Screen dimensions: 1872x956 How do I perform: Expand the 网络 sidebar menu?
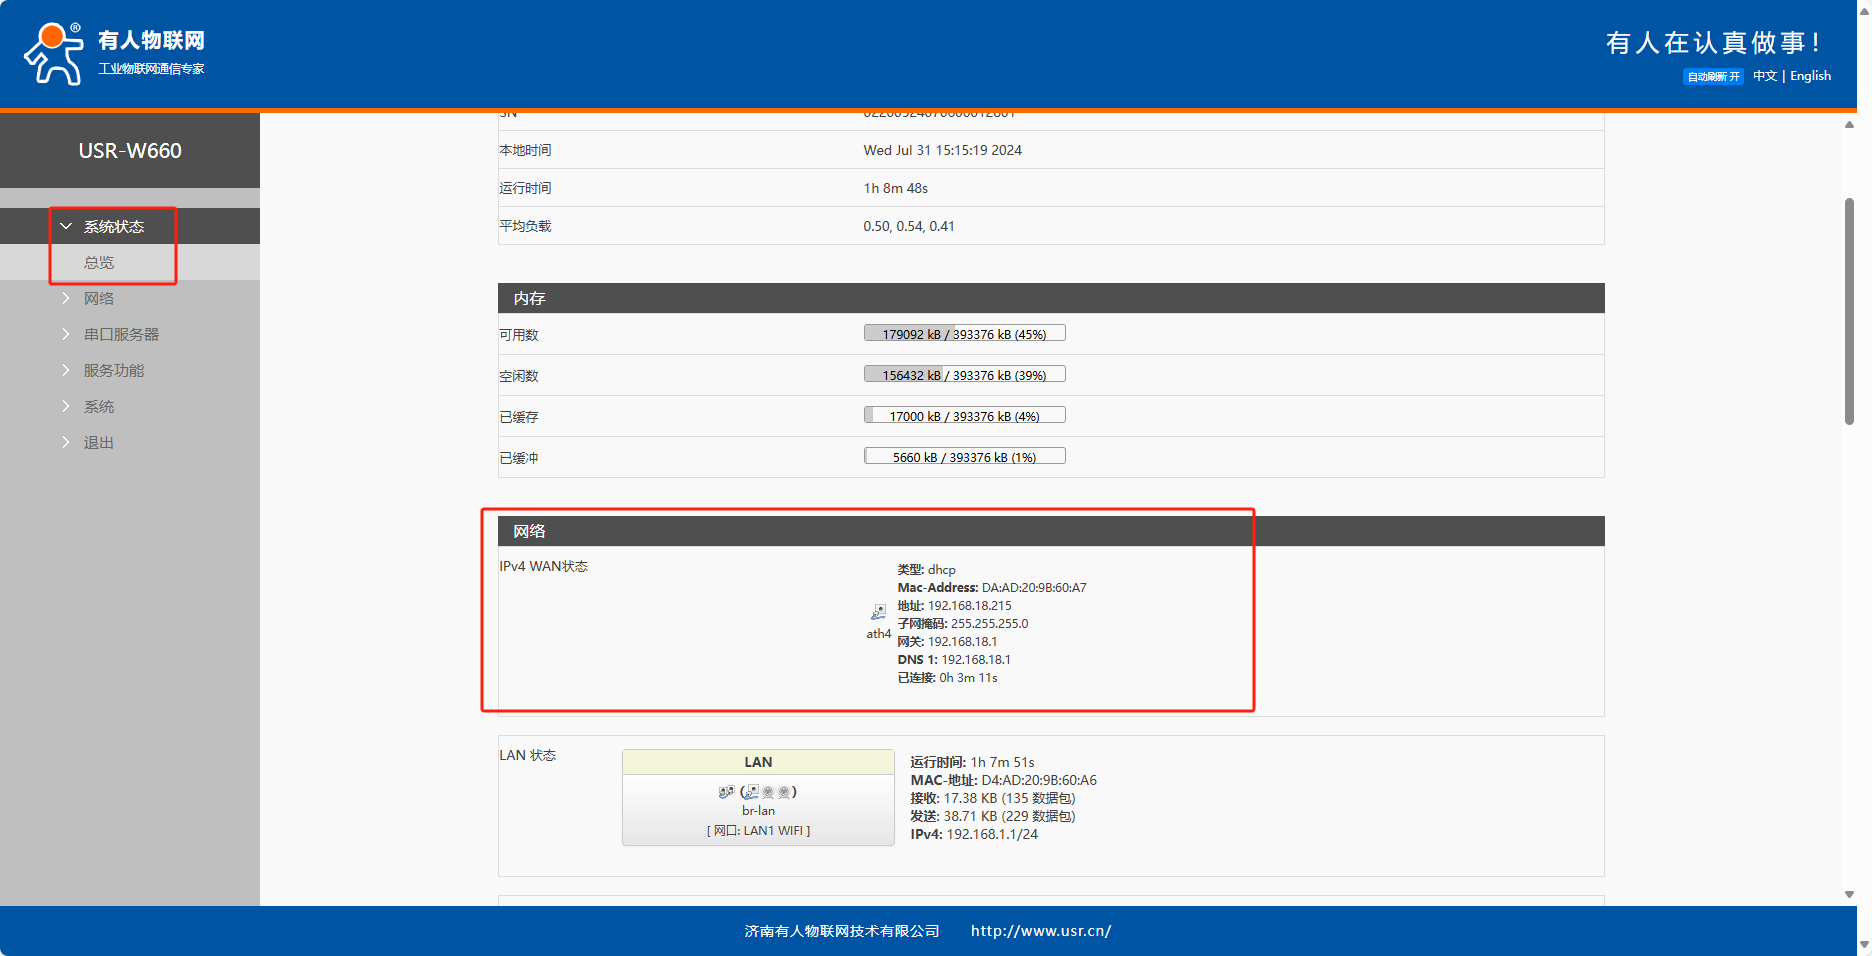pos(98,299)
